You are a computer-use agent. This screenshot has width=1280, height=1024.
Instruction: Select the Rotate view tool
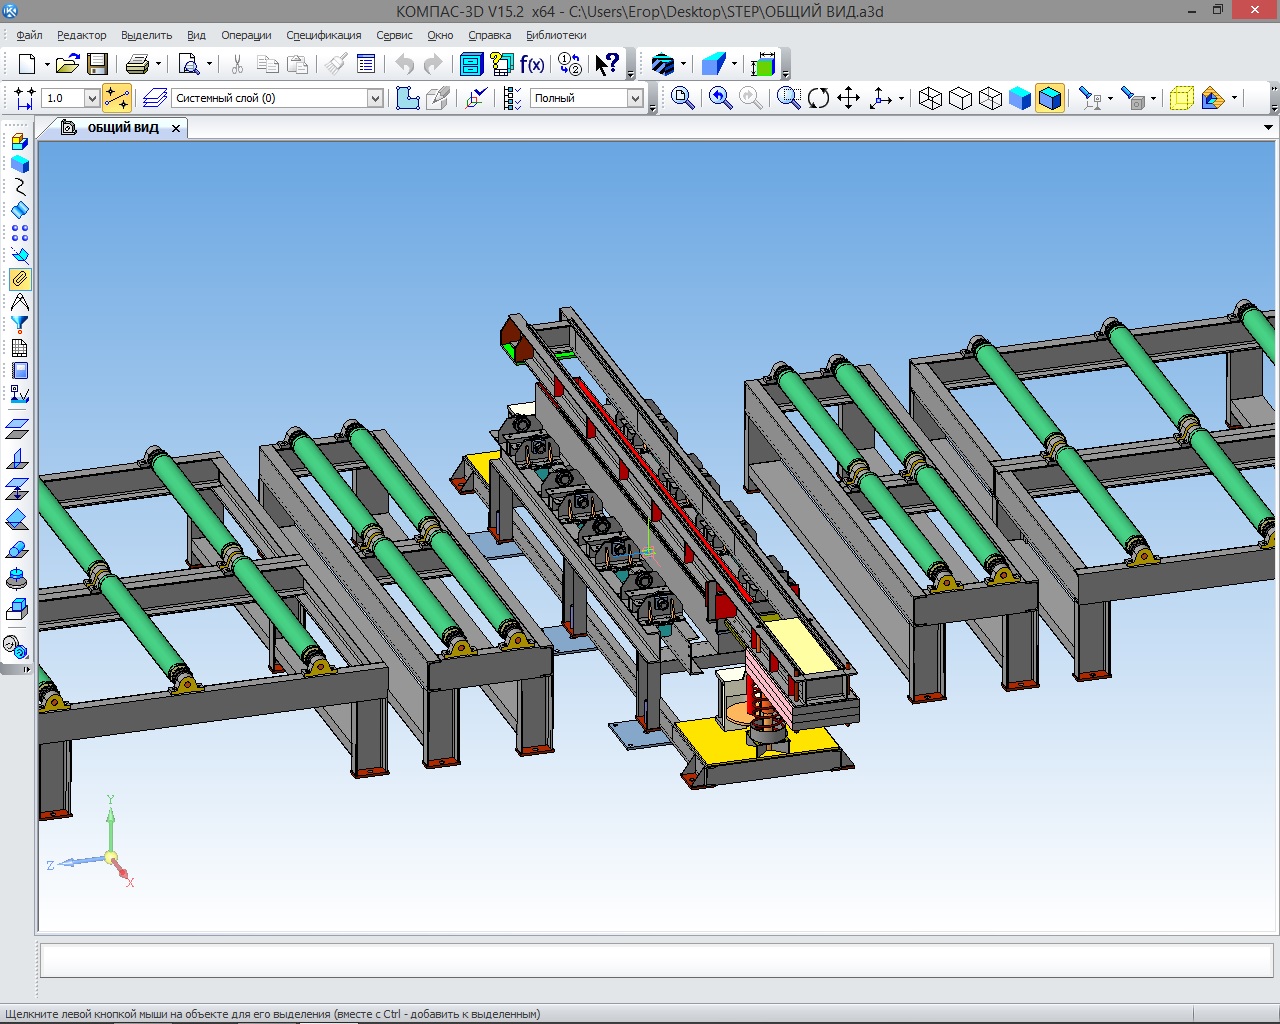[818, 98]
